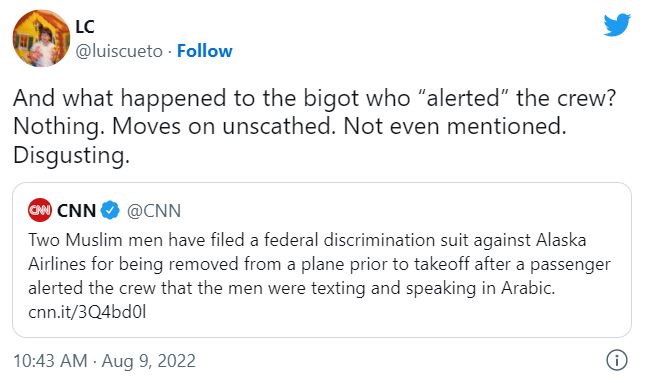Screen dimensions: 647x383
Task: Open the @CNN handle
Action: click(x=153, y=211)
